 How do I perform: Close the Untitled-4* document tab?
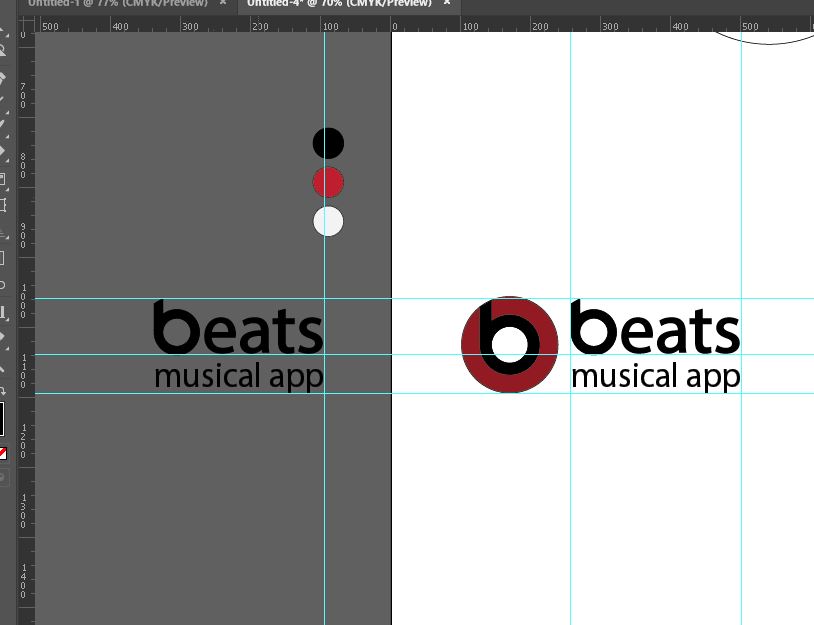(x=446, y=3)
